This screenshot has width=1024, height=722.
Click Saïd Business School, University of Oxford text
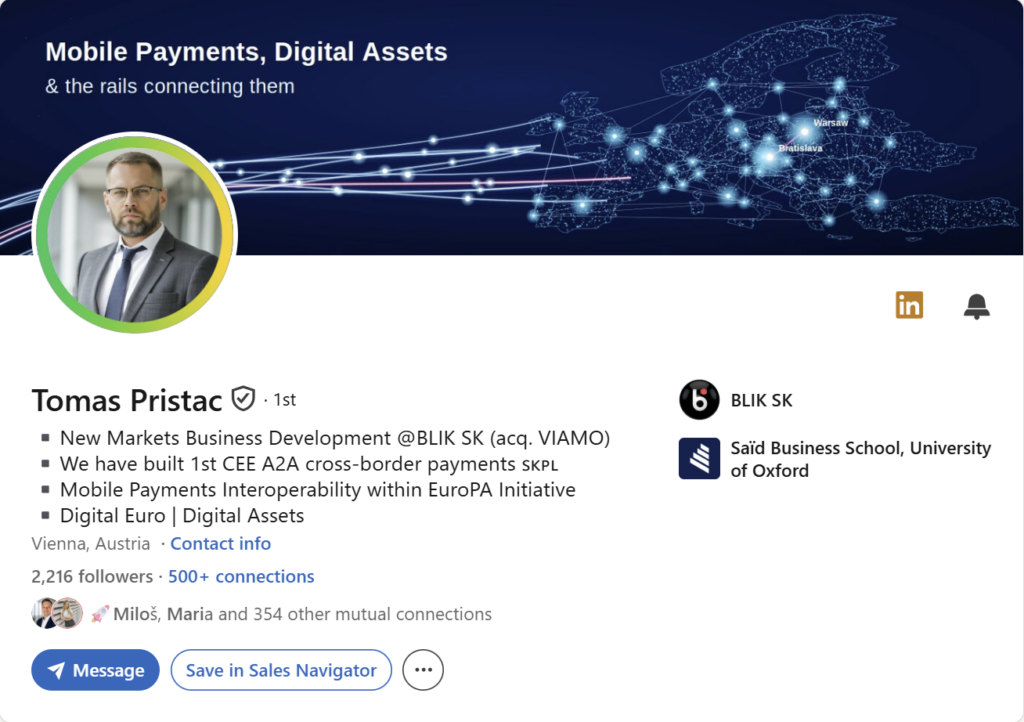860,459
